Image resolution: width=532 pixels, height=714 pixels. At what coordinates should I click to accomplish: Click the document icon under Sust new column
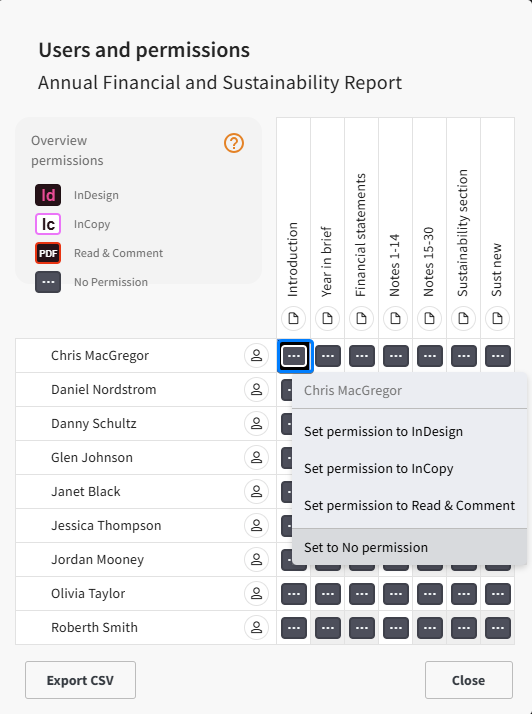[x=497, y=318]
